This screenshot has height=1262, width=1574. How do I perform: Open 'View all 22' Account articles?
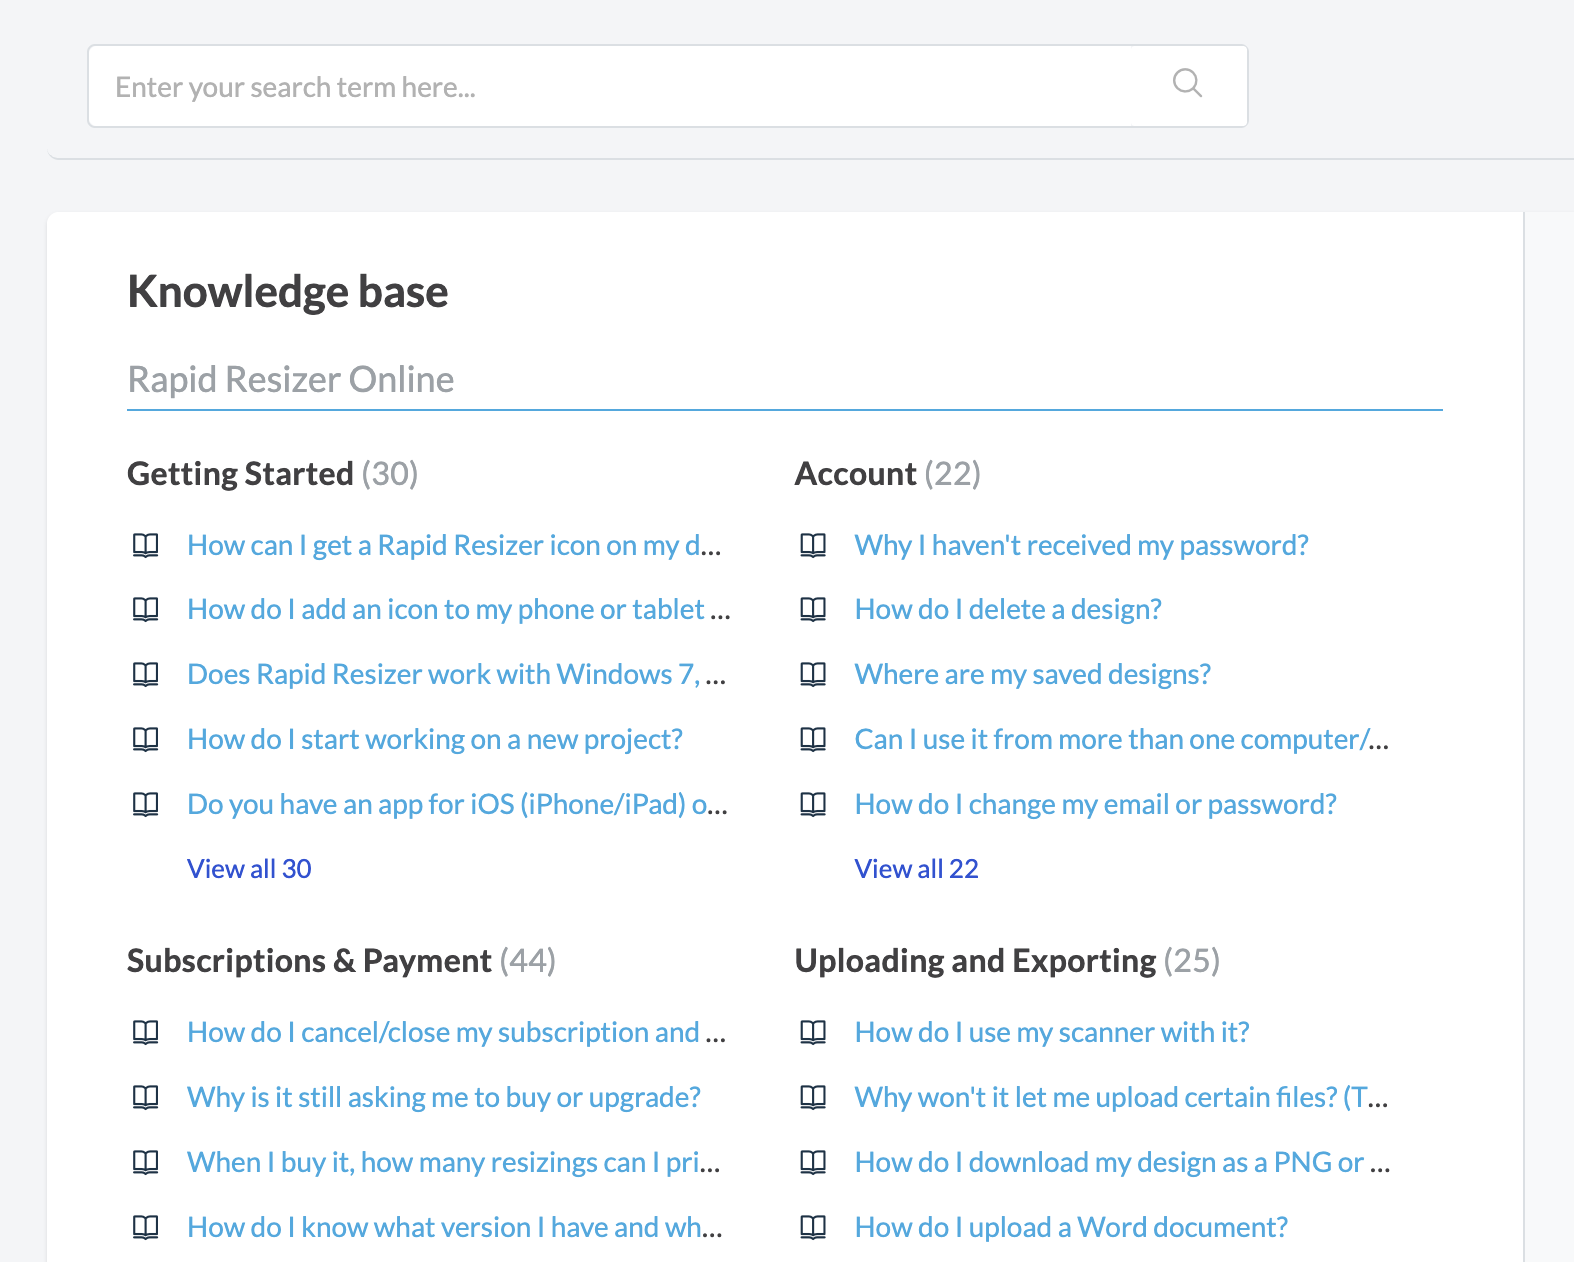(x=916, y=869)
